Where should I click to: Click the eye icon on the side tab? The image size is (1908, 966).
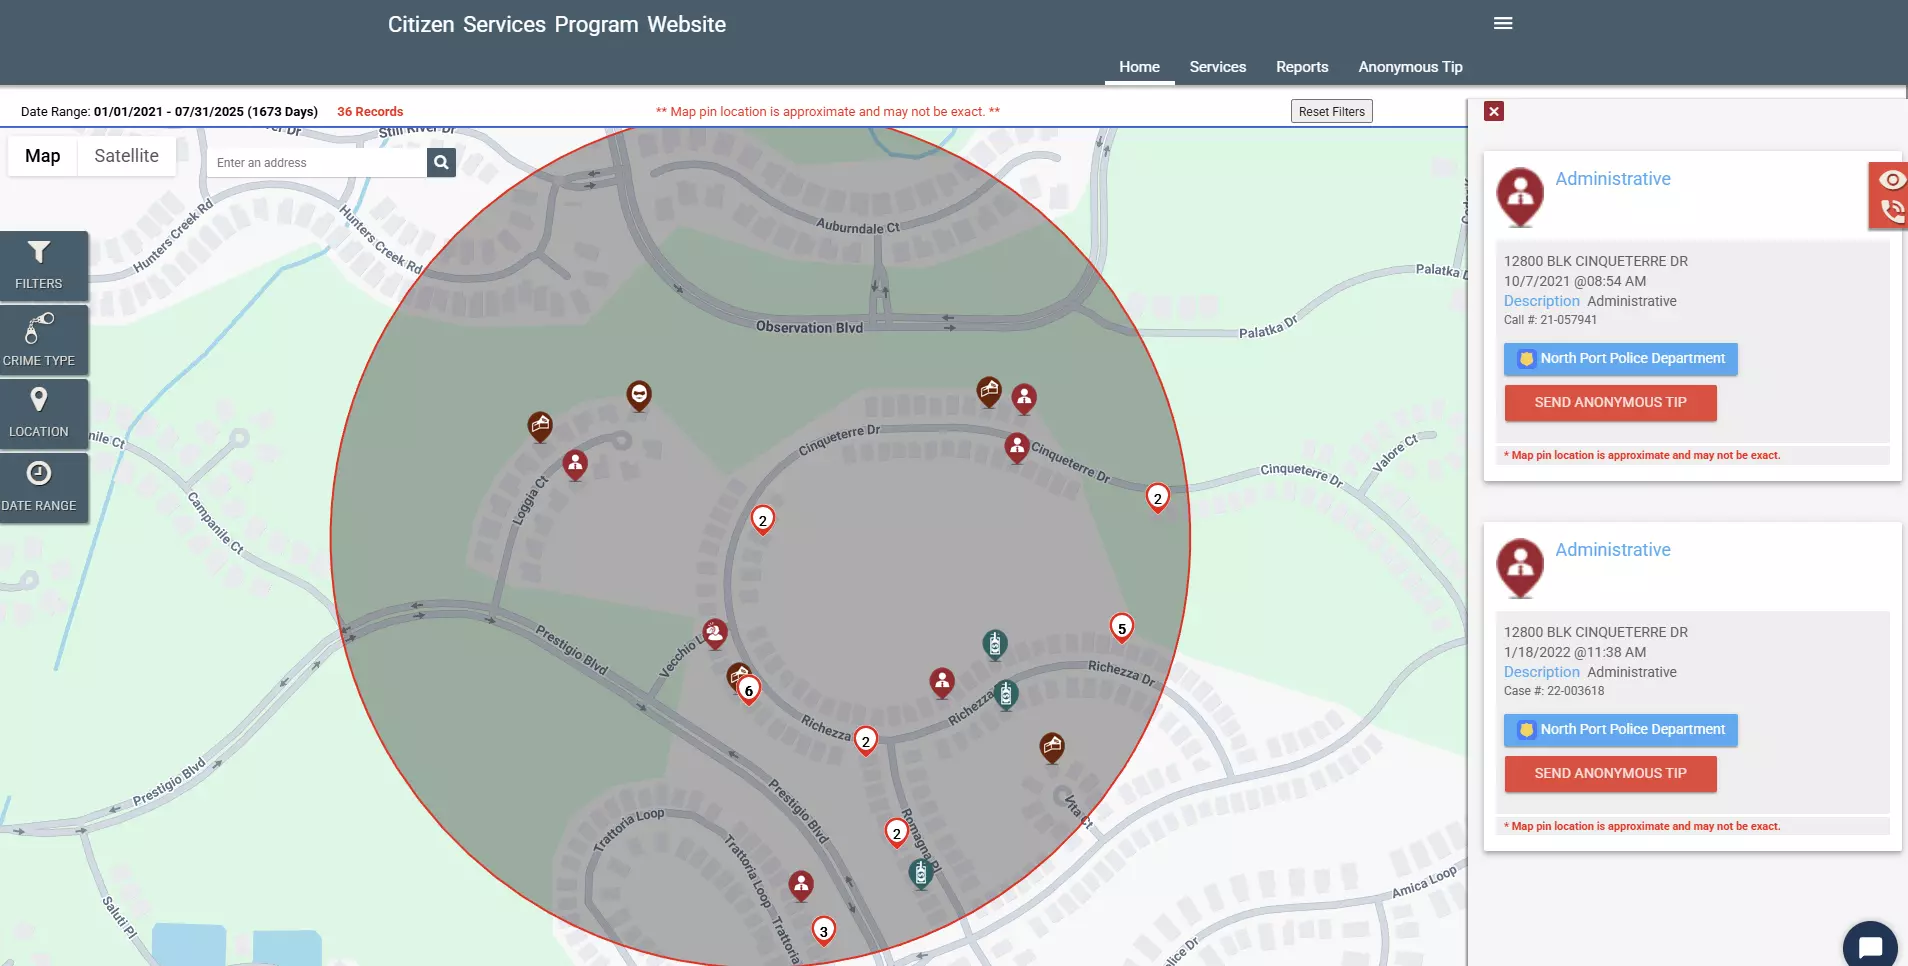pyautogui.click(x=1890, y=180)
